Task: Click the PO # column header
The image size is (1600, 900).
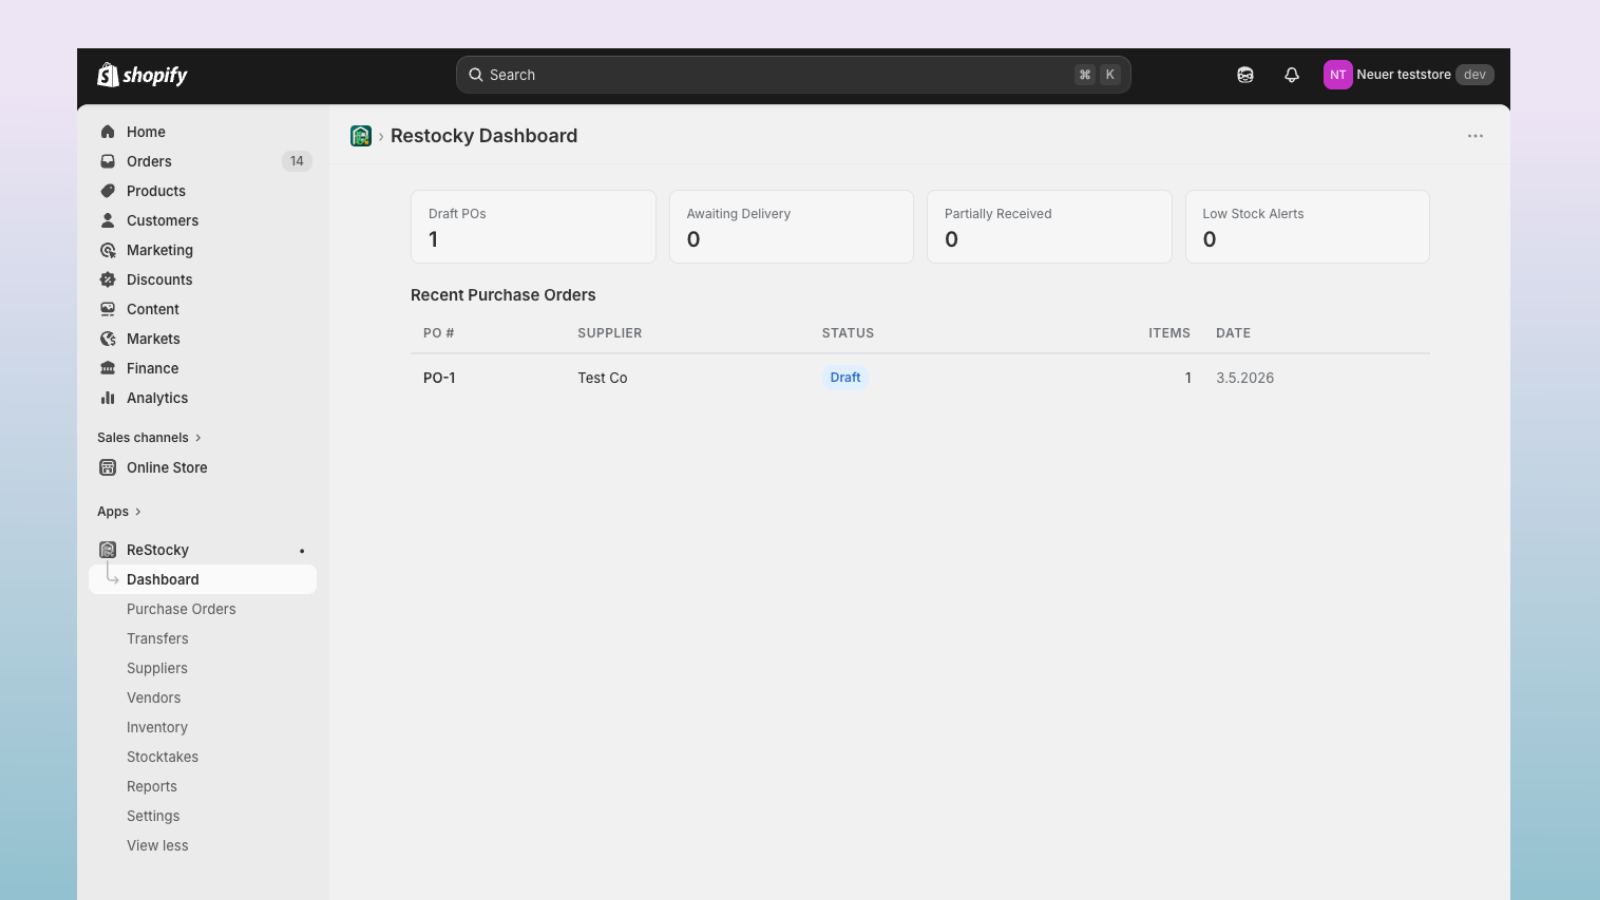Action: click(439, 333)
